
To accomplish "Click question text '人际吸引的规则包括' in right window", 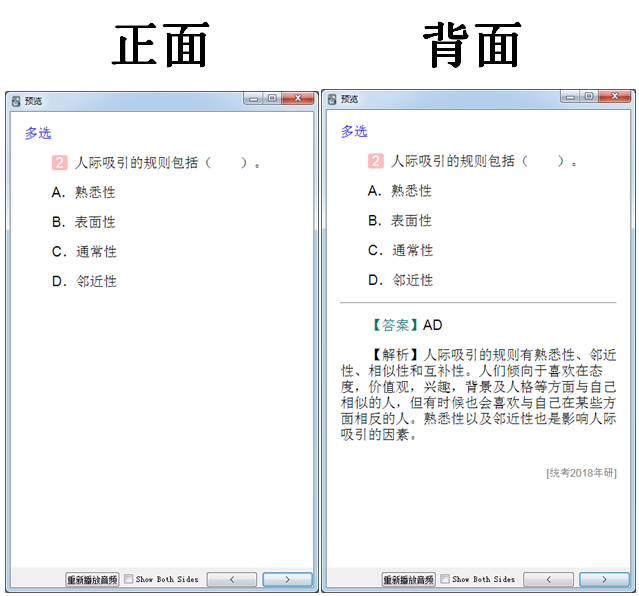I will pyautogui.click(x=453, y=161).
